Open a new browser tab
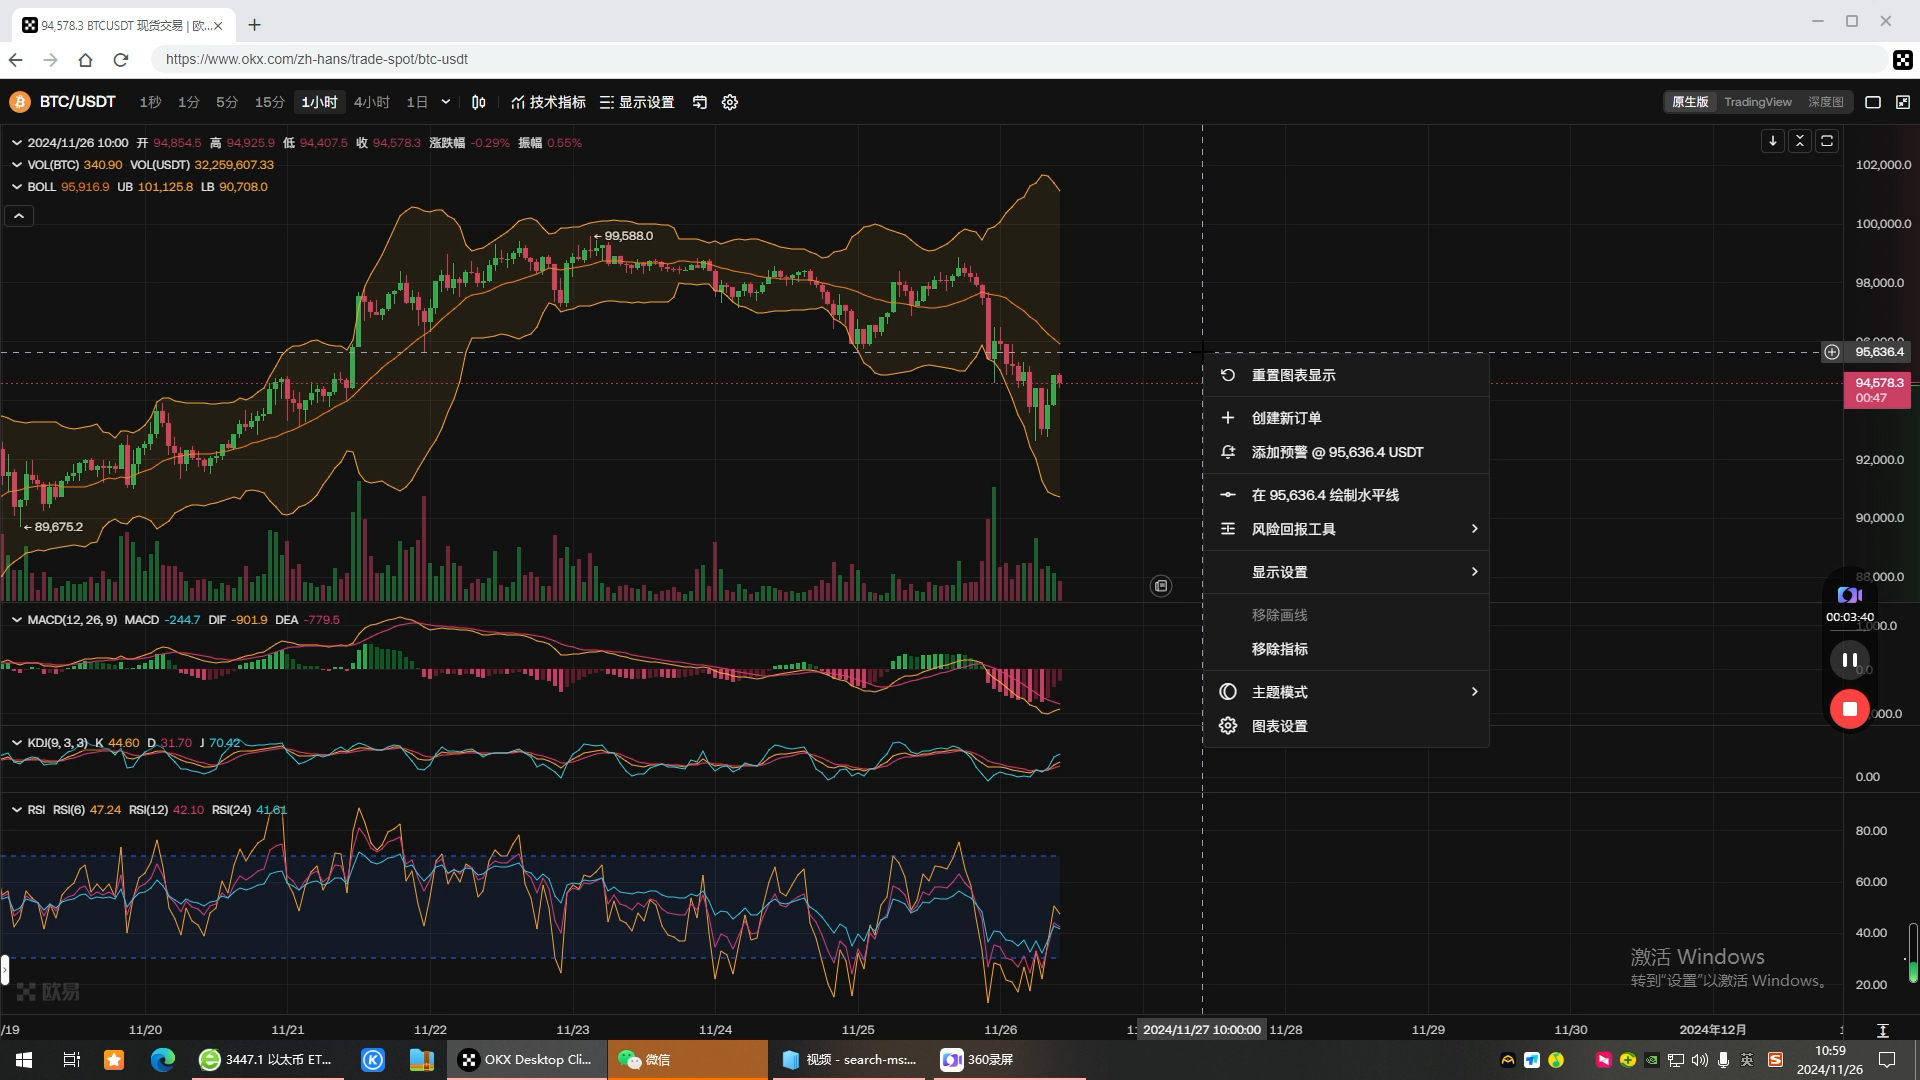Image resolution: width=1920 pixels, height=1080 pixels. pyautogui.click(x=255, y=25)
